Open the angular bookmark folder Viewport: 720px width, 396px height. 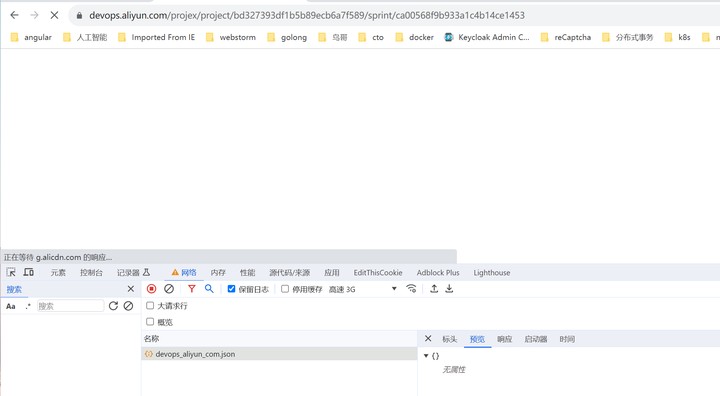[x=31, y=37]
